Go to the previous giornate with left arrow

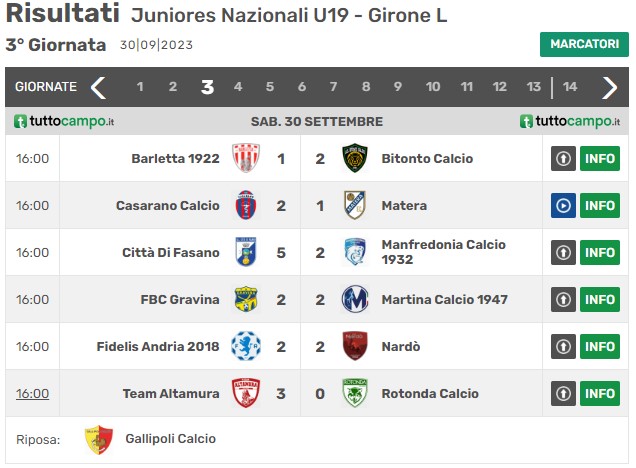click(99, 87)
